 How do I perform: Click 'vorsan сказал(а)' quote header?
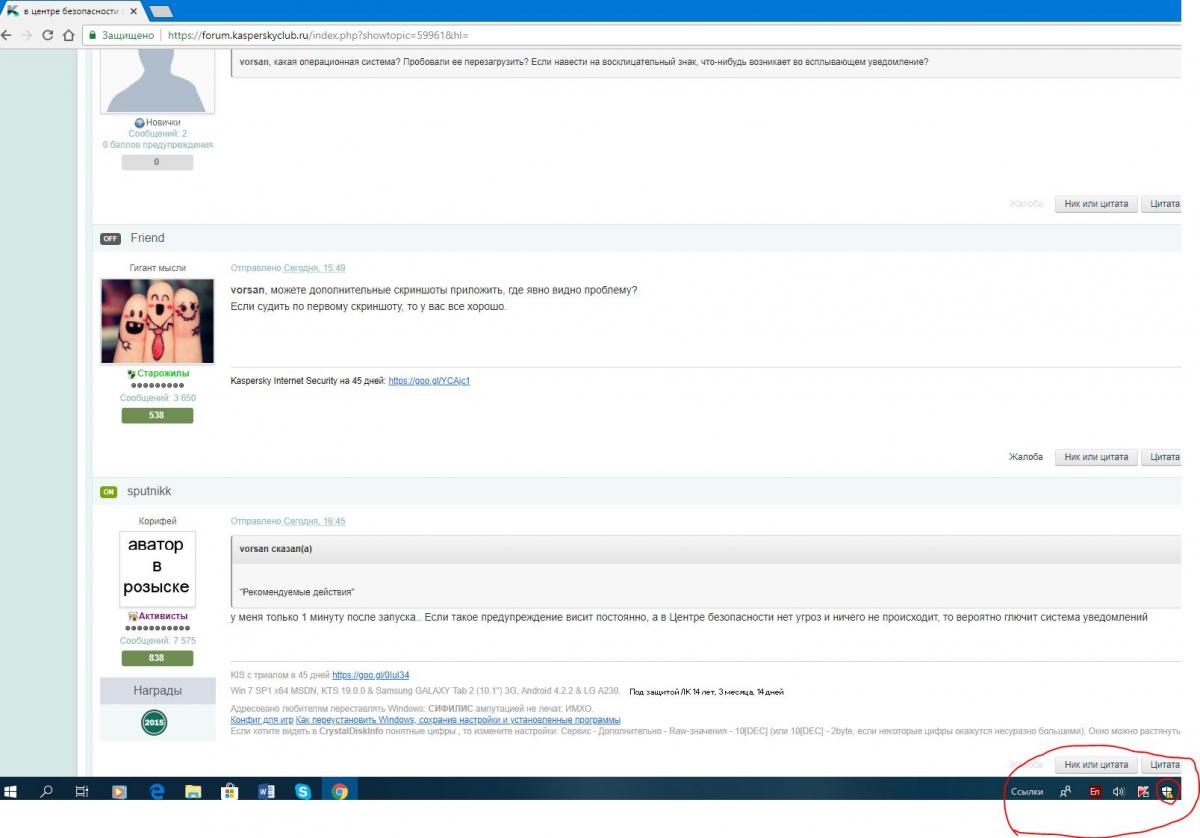coord(275,549)
